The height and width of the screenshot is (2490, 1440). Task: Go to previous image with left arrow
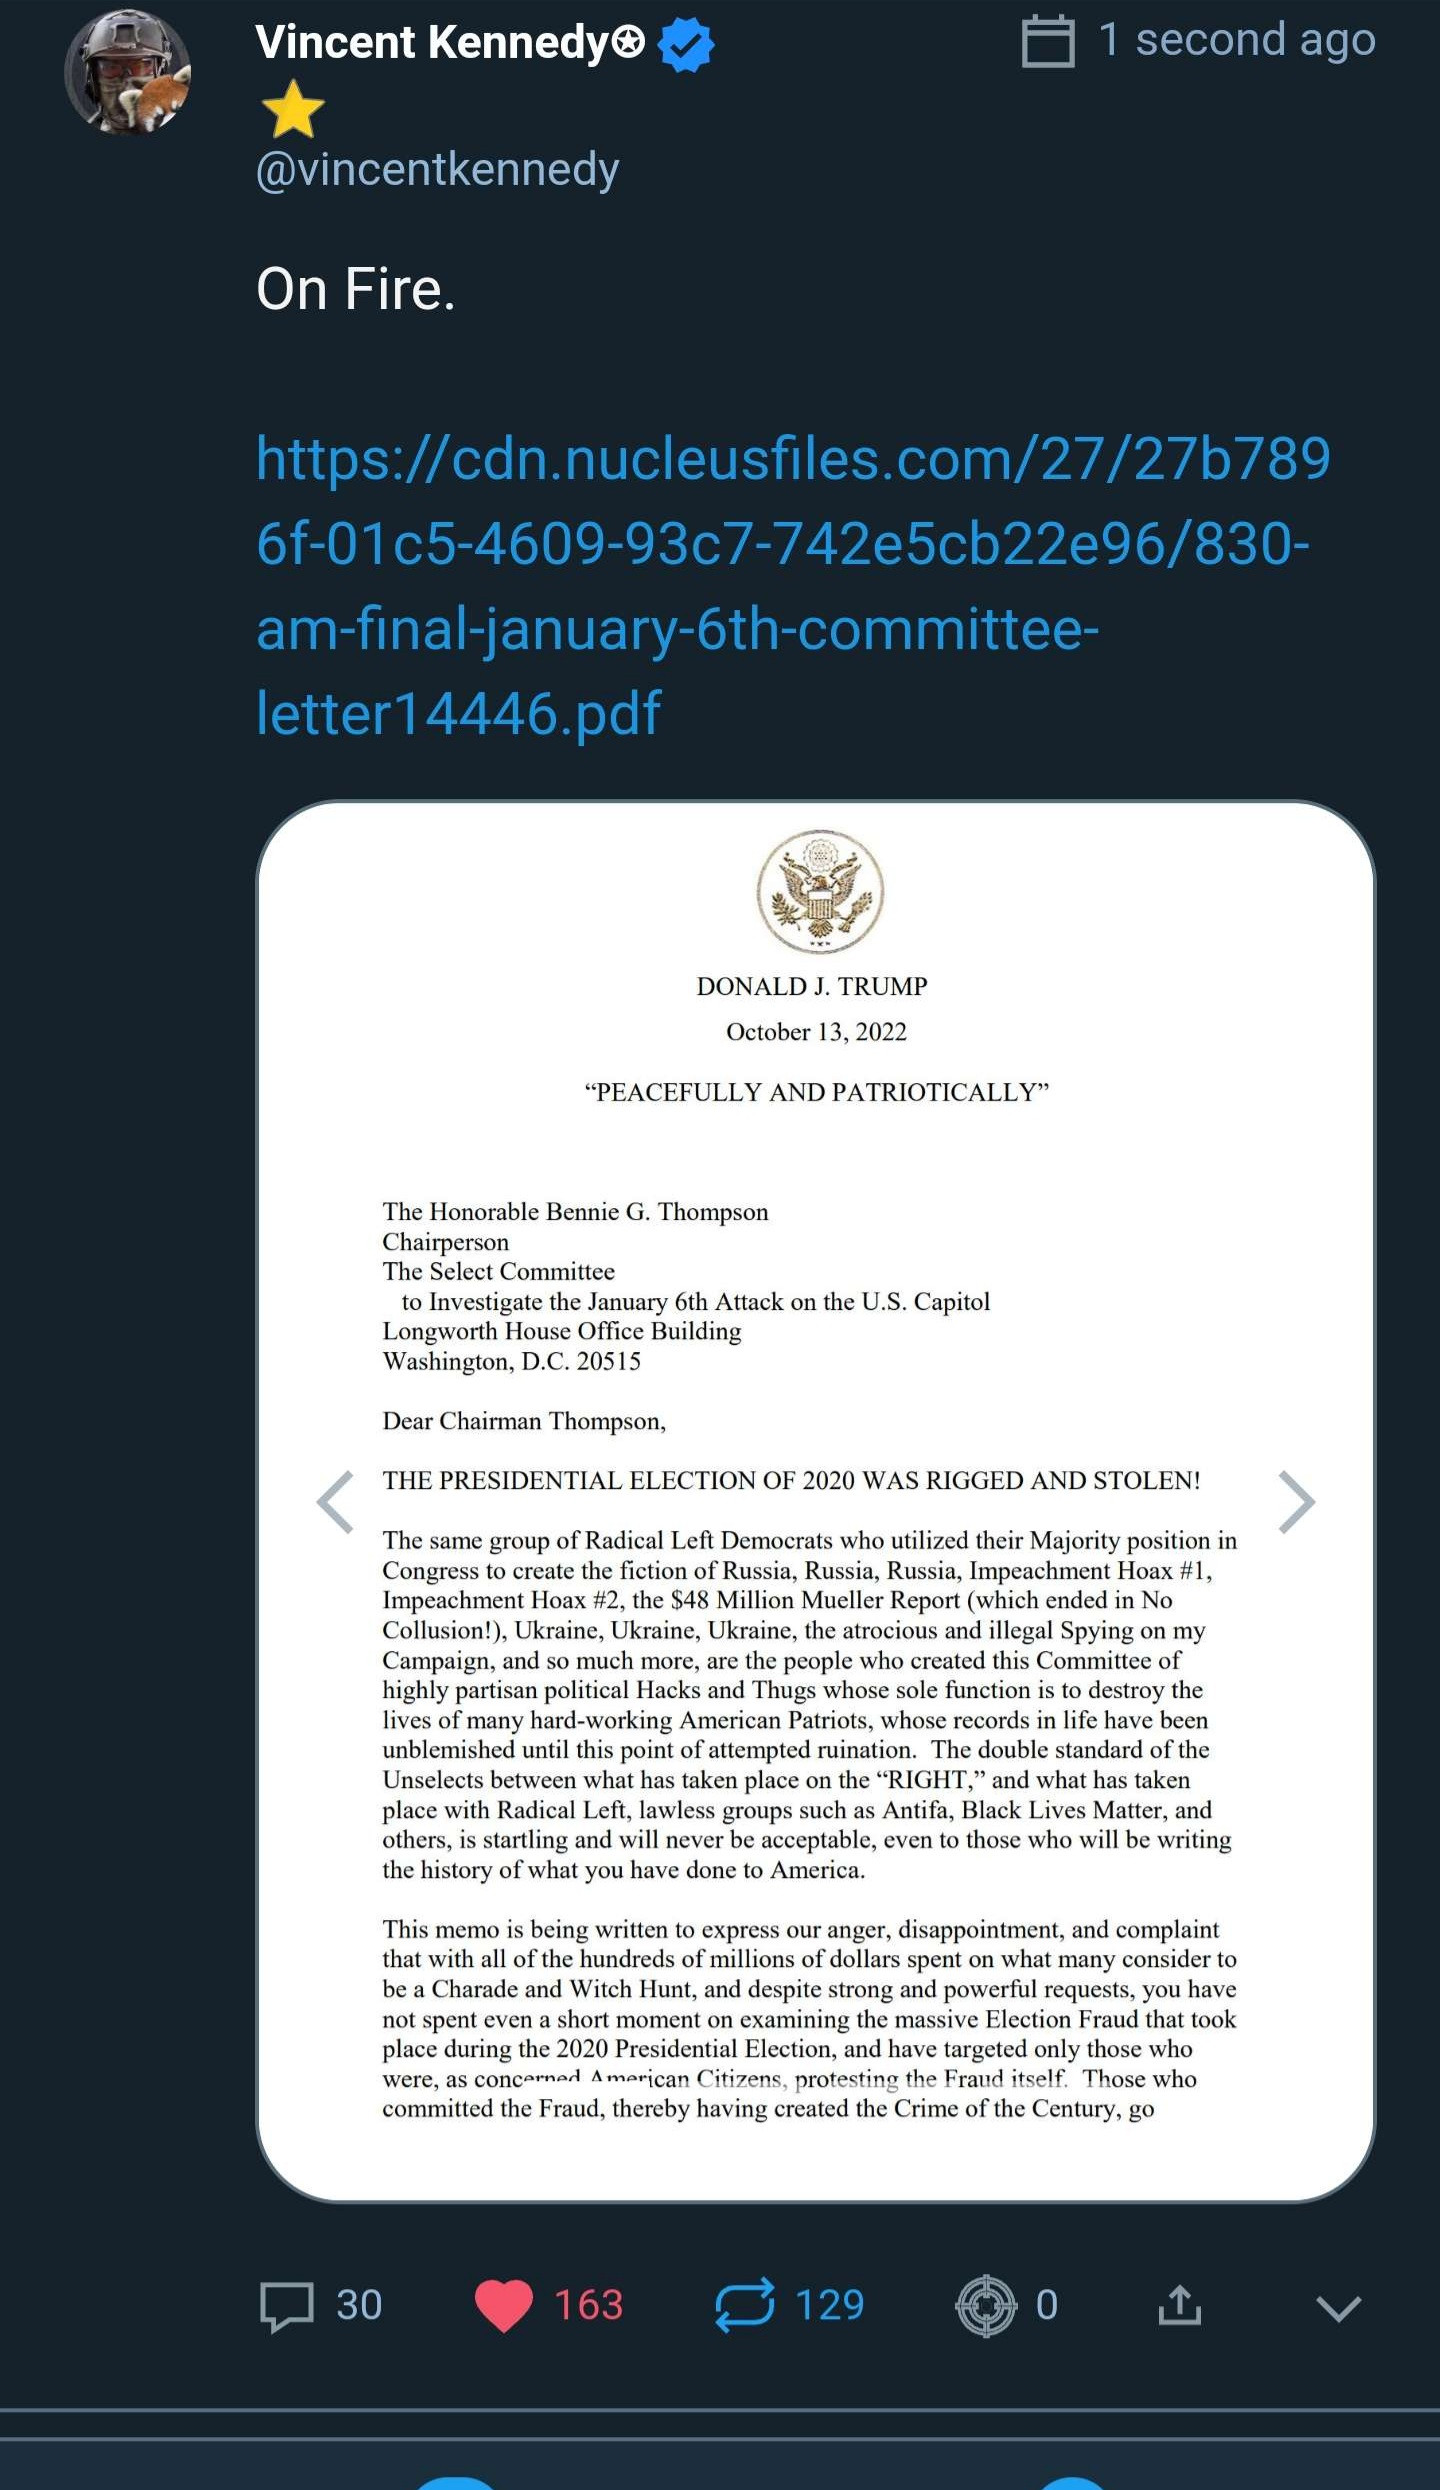pos(336,1501)
